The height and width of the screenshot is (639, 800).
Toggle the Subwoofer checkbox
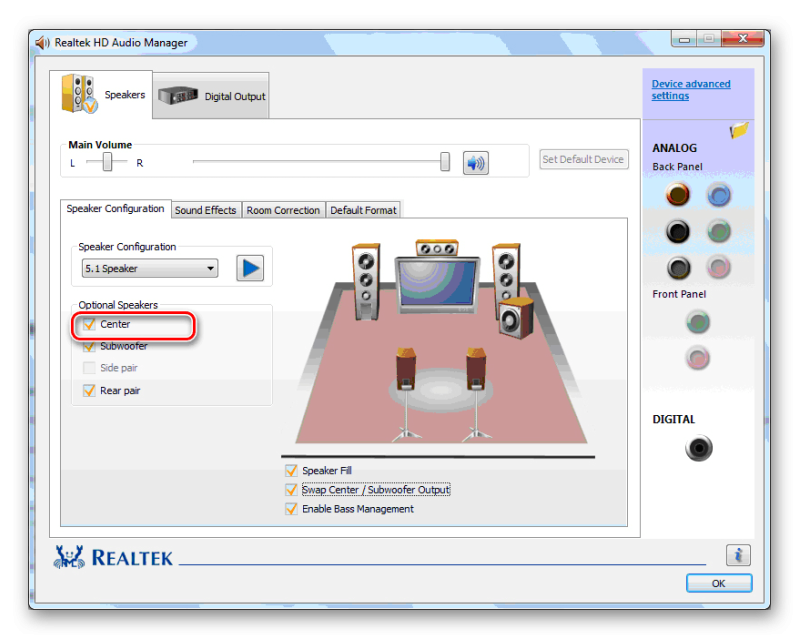point(89,346)
